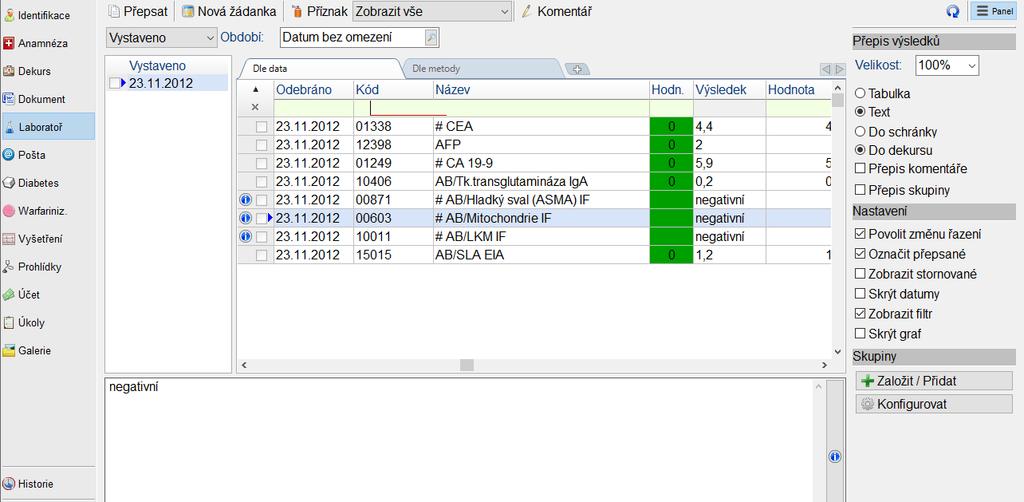
Task: Open the Účet money section
Action: point(47,294)
